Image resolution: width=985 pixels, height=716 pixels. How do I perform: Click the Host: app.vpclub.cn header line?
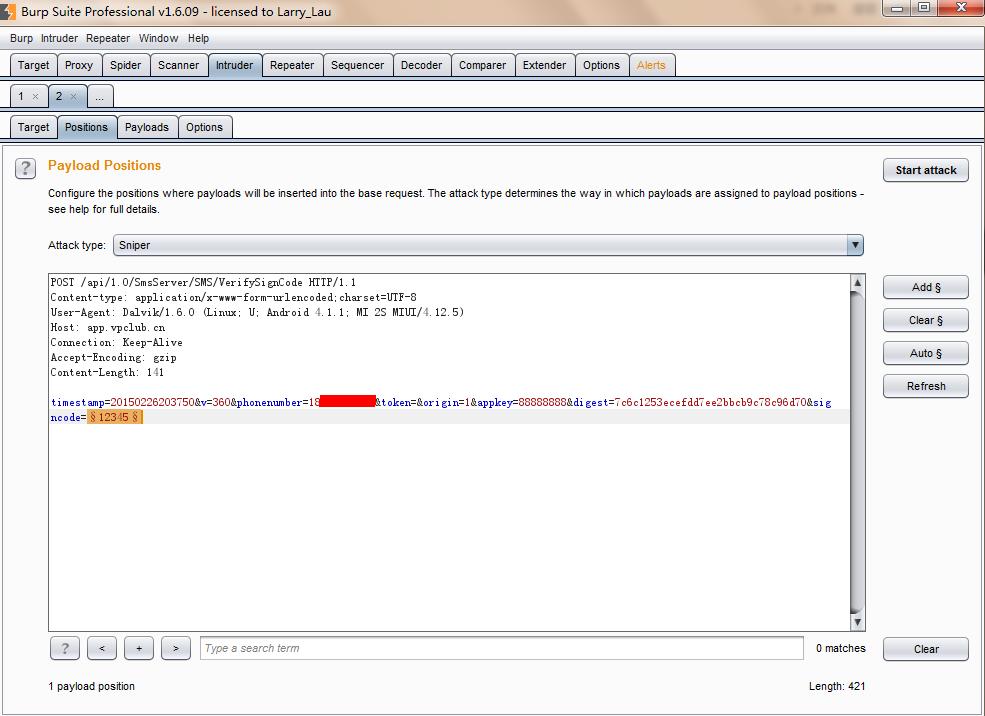pyautogui.click(x=107, y=327)
